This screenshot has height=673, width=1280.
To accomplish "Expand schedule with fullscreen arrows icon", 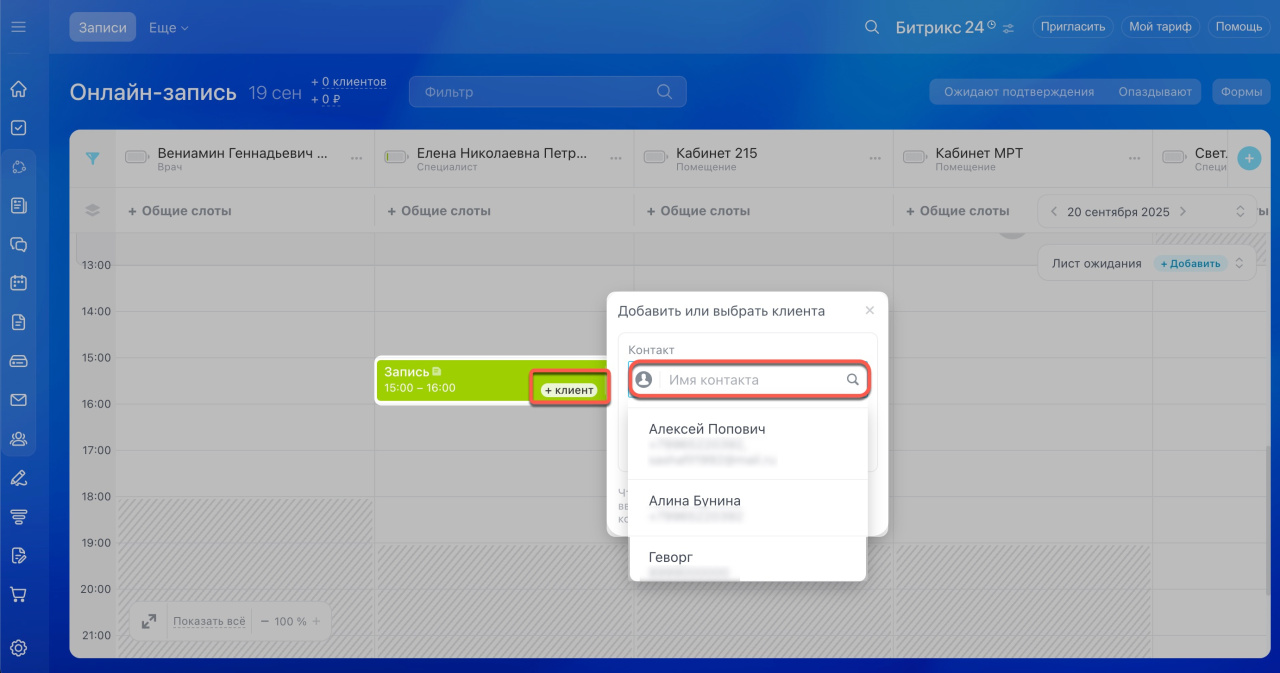I will (x=149, y=621).
